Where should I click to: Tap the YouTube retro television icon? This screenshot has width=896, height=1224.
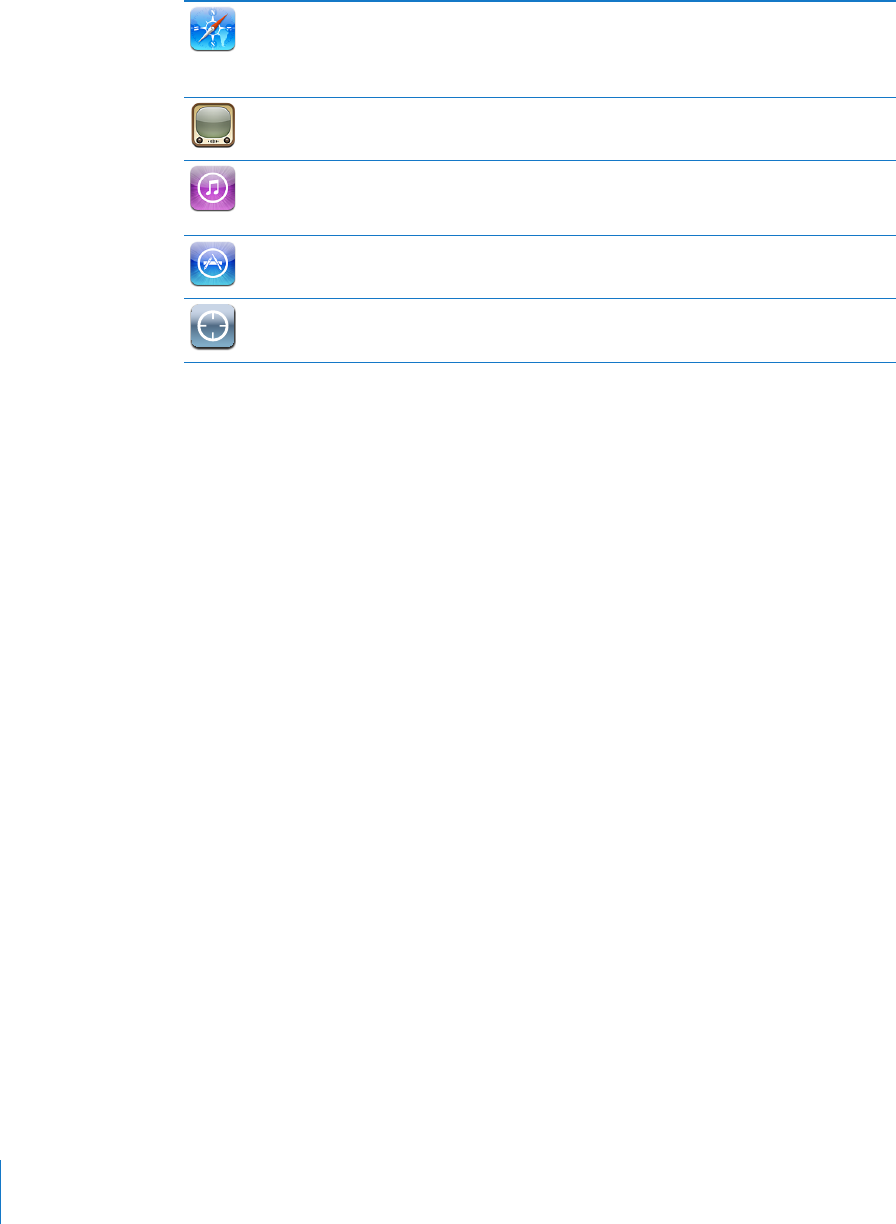point(212,127)
